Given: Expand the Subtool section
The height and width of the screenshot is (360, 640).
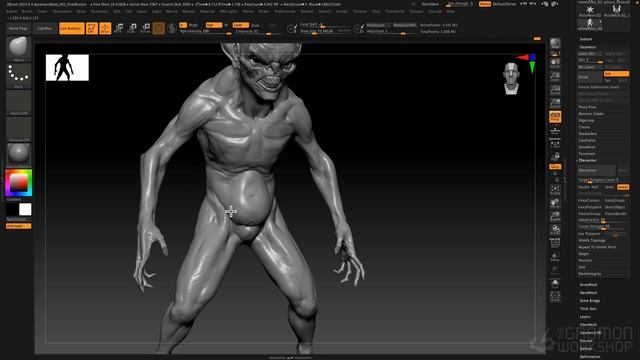Looking at the screenshot, I should click(586, 39).
